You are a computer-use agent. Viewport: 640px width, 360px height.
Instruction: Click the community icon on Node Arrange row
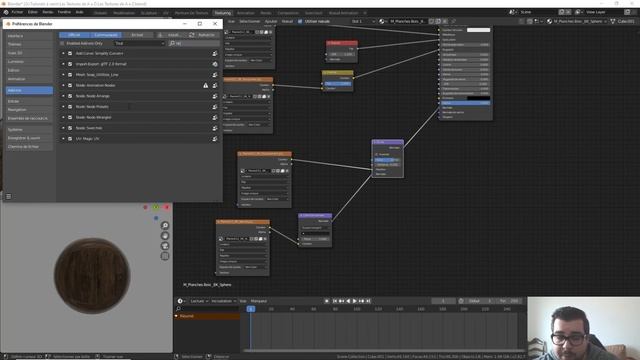click(x=215, y=96)
